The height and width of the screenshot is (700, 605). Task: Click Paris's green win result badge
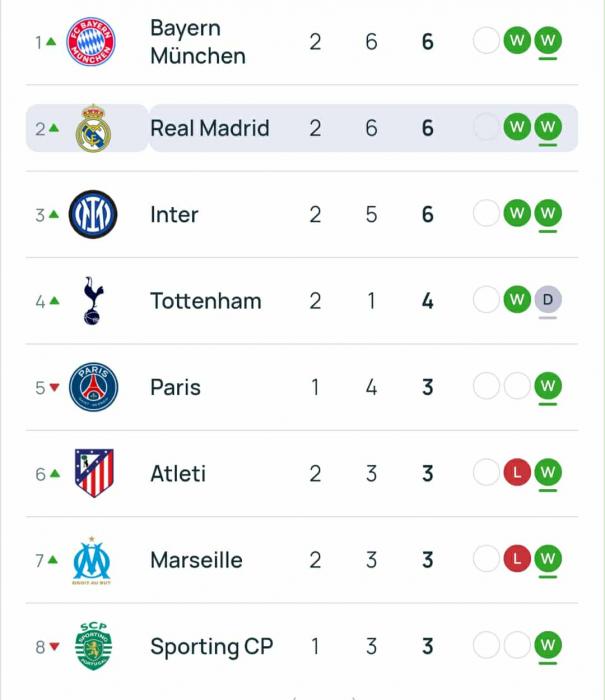(x=547, y=386)
